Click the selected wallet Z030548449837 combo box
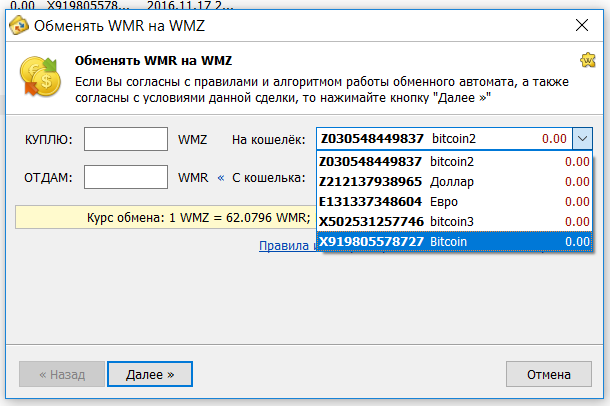The width and height of the screenshot is (610, 406). [x=443, y=139]
